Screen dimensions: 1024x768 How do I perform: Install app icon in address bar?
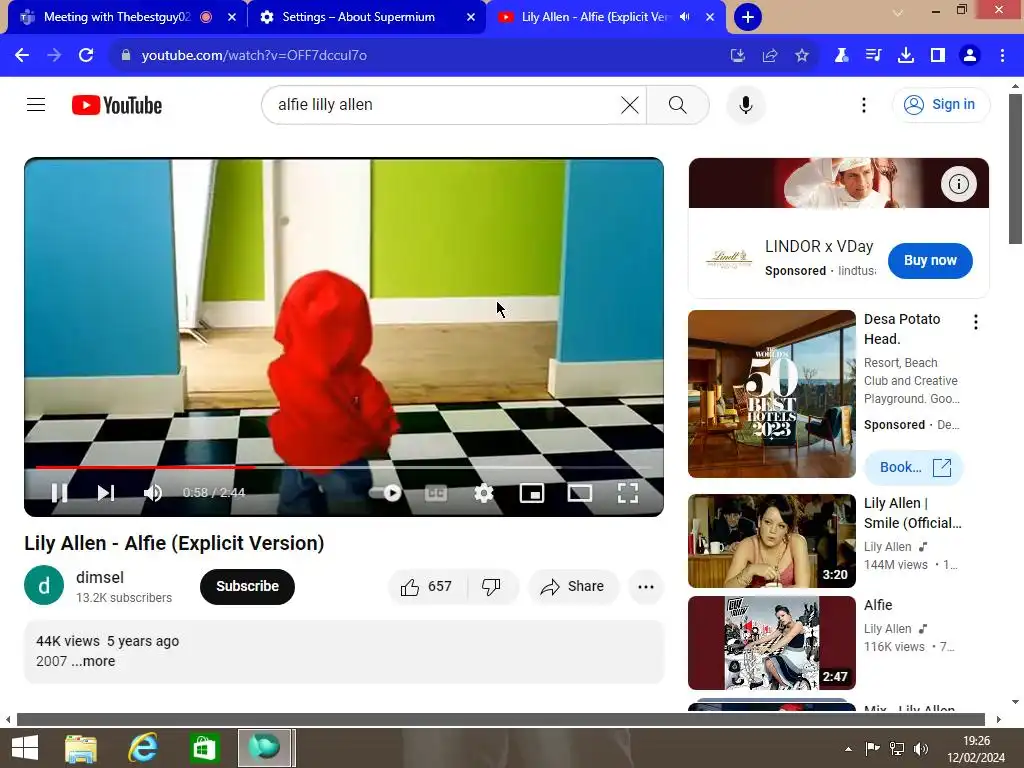(737, 55)
